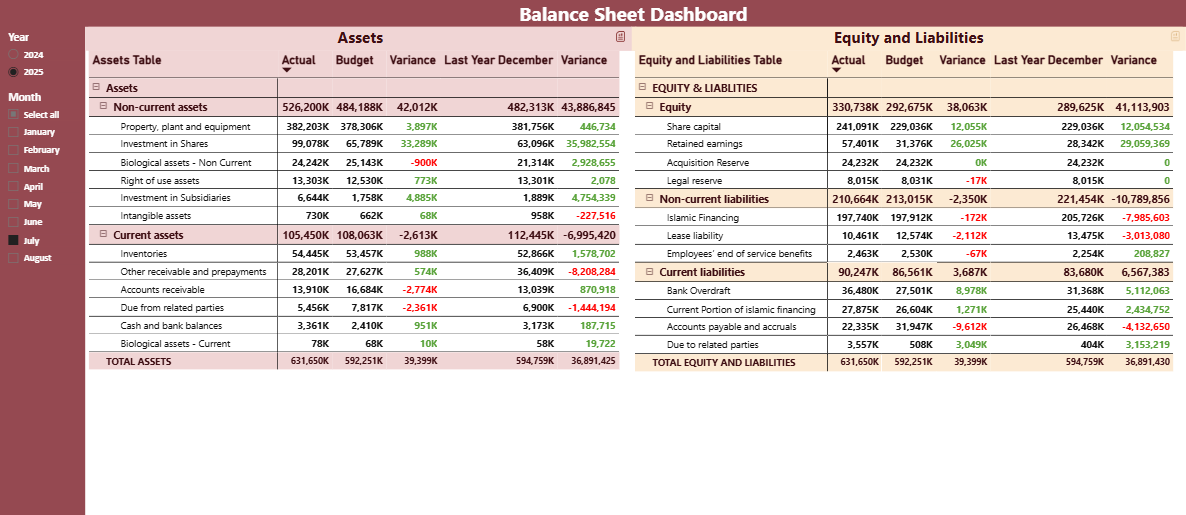Collapse the Current liabilities group
Image resolution: width=1186 pixels, height=515 pixels.
coord(650,271)
